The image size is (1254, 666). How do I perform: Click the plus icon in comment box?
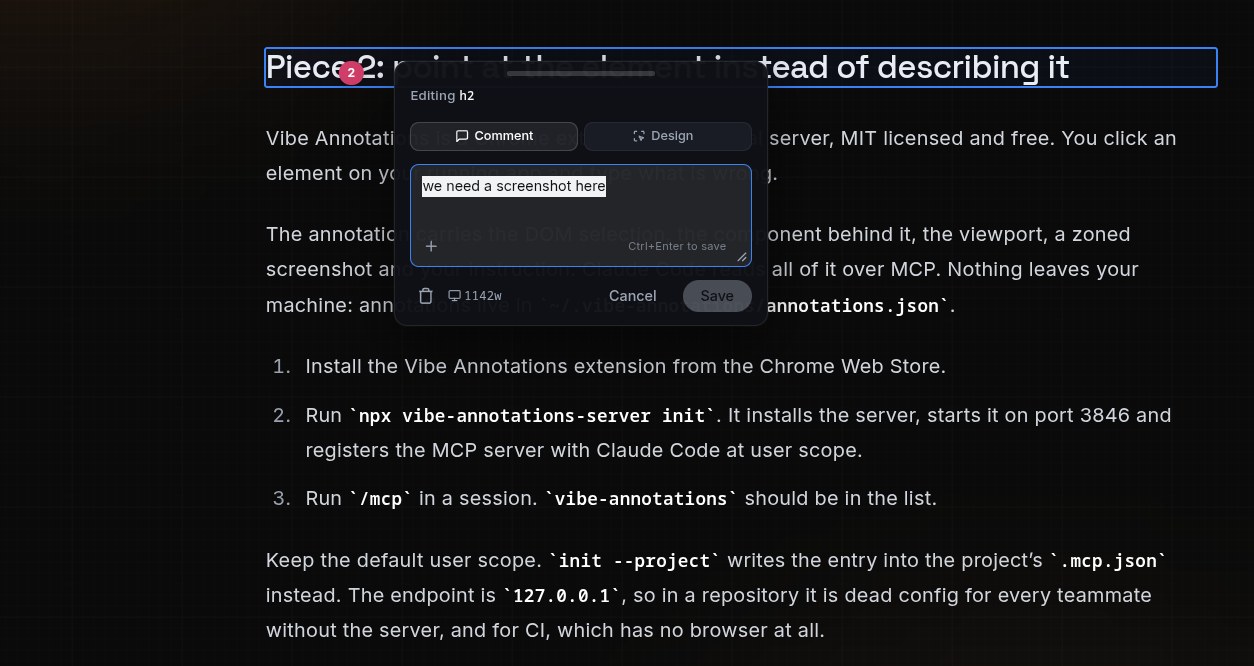point(431,246)
